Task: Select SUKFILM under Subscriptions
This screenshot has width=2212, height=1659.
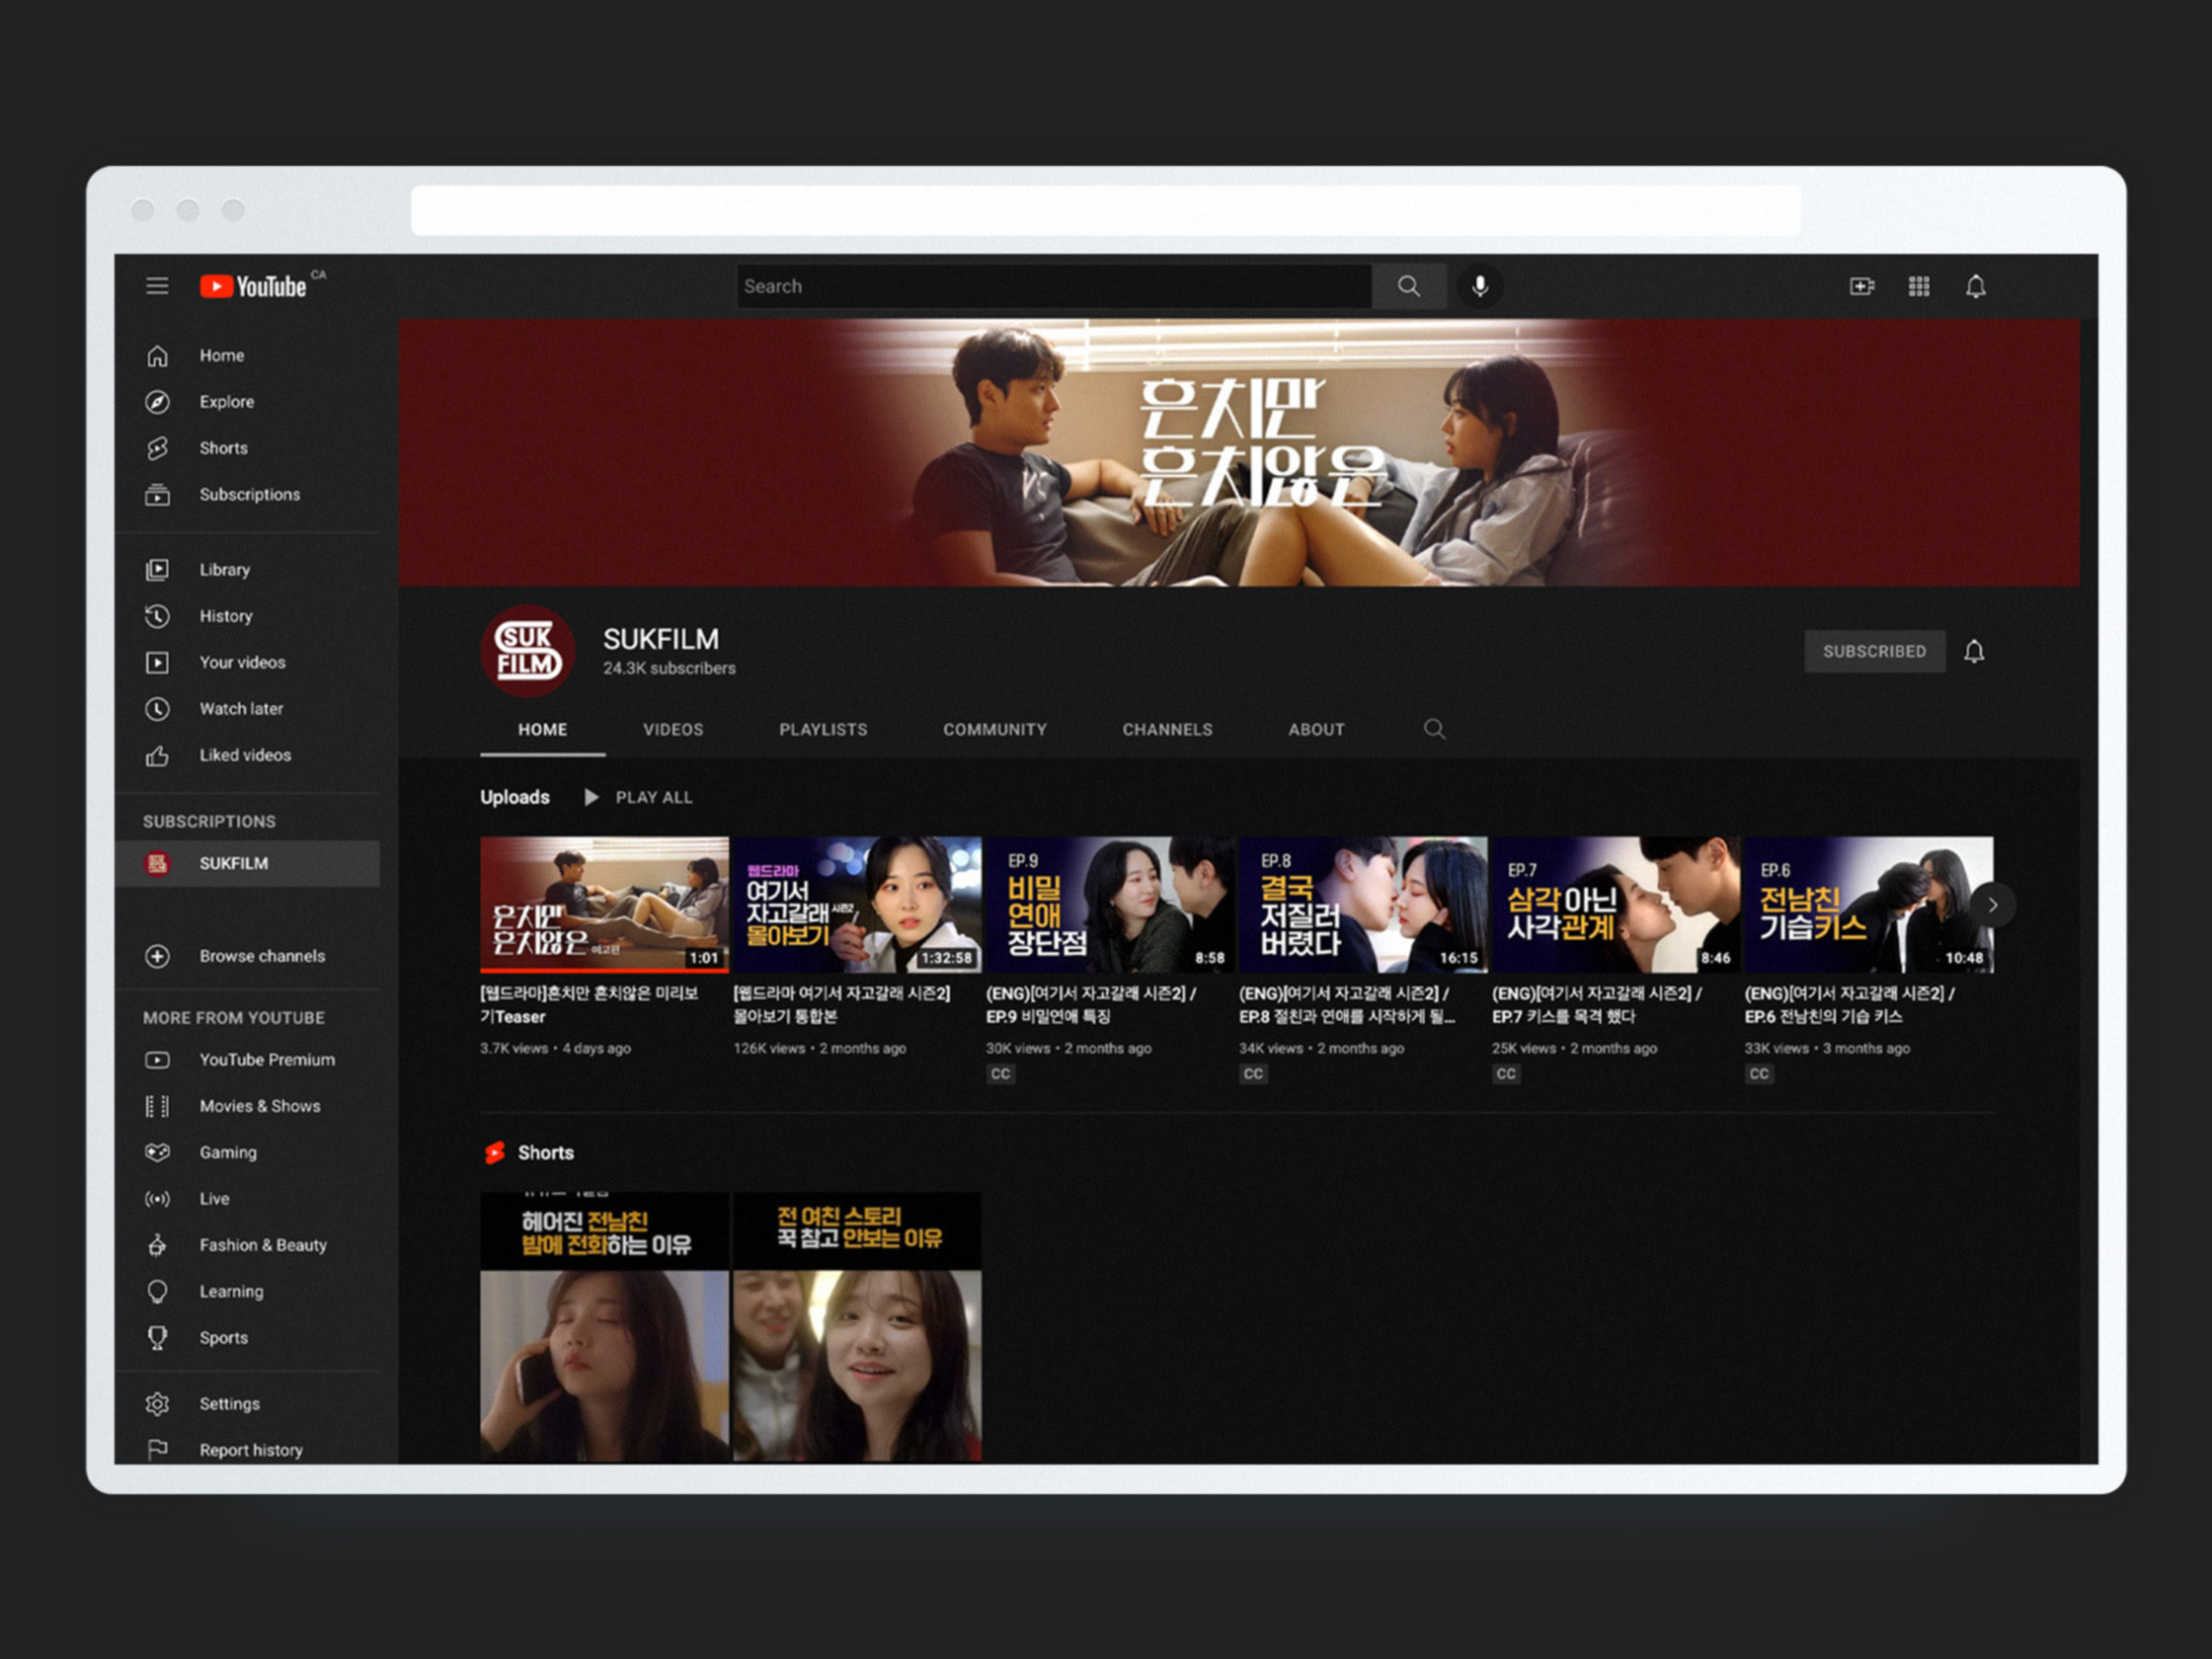Action: click(x=247, y=863)
